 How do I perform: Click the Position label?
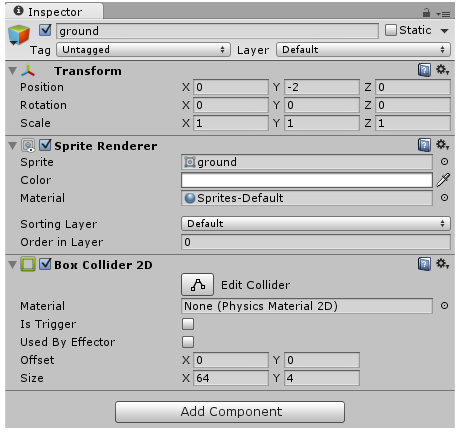[42, 87]
